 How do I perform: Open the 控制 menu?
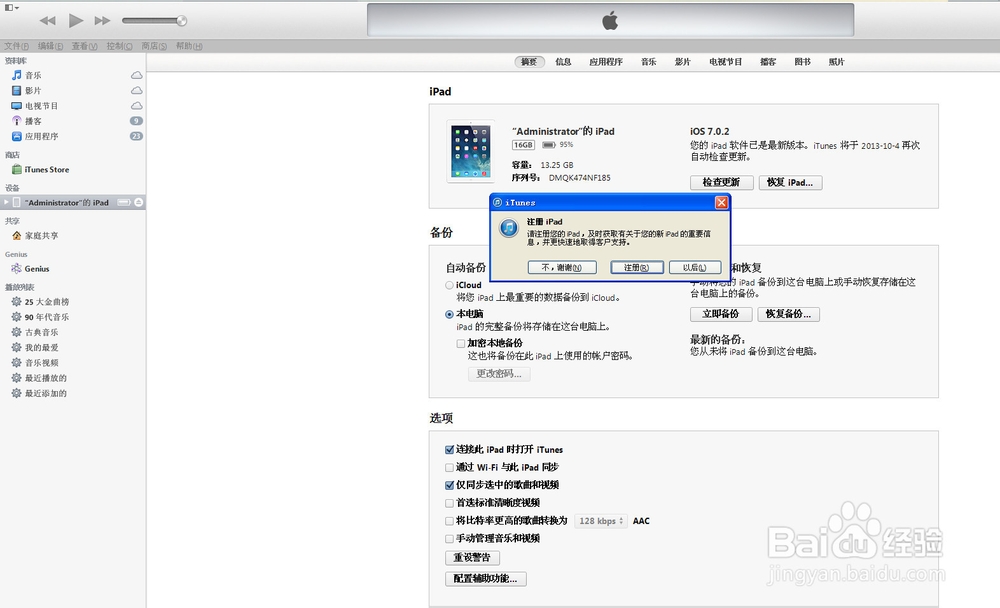(x=119, y=46)
